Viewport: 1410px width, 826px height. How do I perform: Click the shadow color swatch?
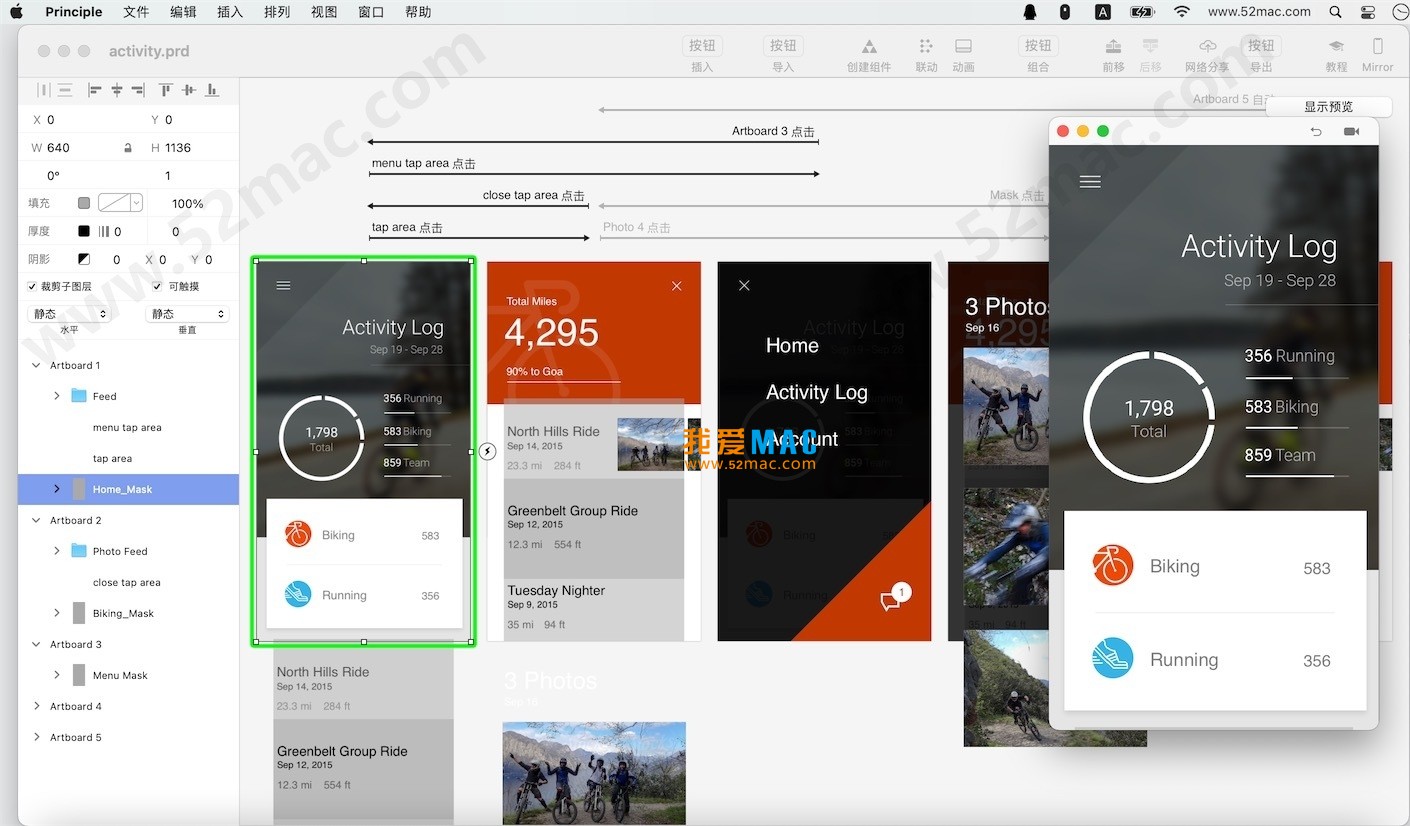tap(84, 259)
